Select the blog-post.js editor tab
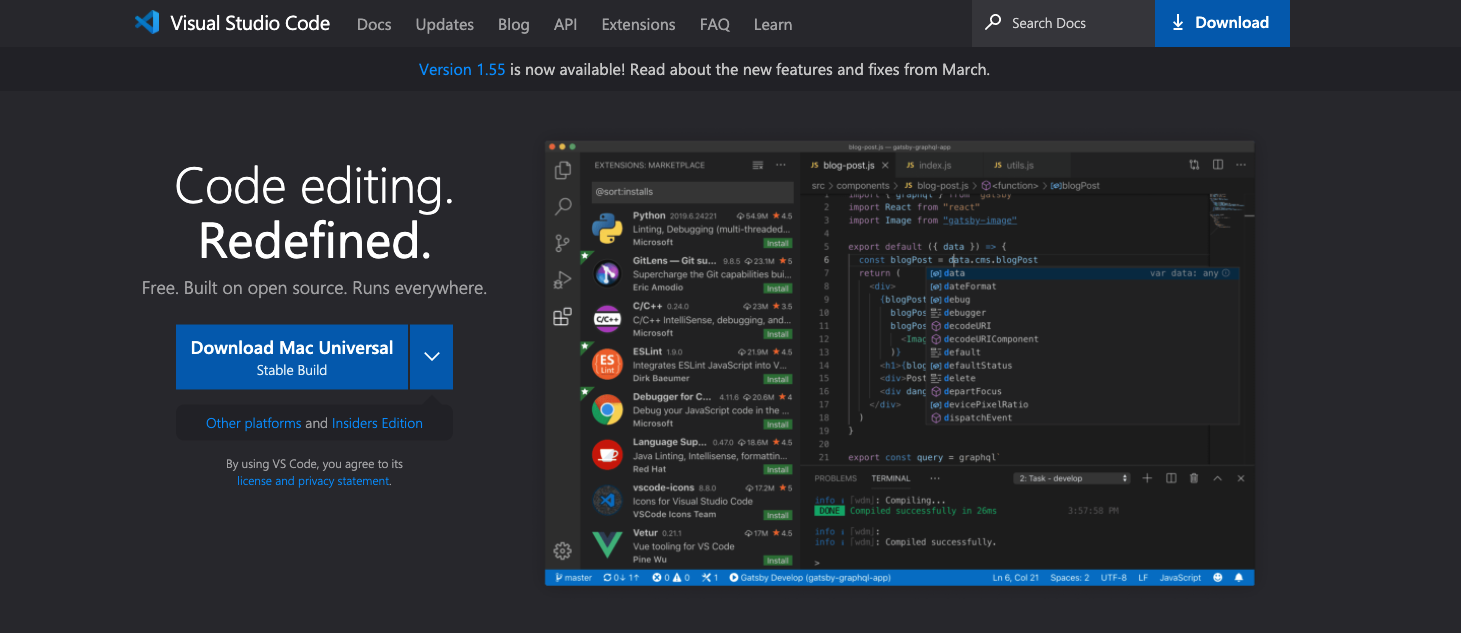The height and width of the screenshot is (633, 1461). click(848, 165)
